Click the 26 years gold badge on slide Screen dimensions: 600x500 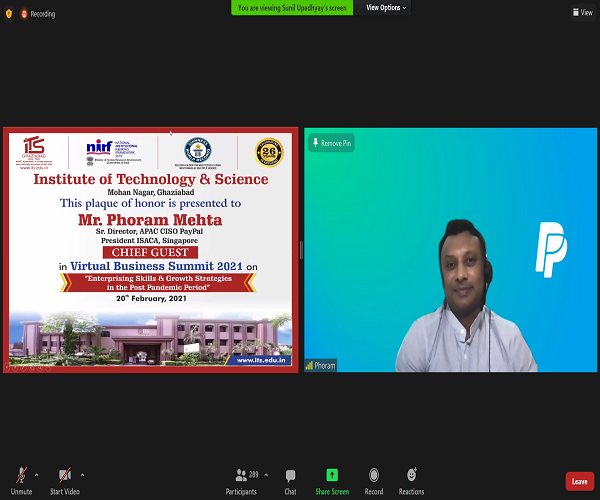point(269,153)
